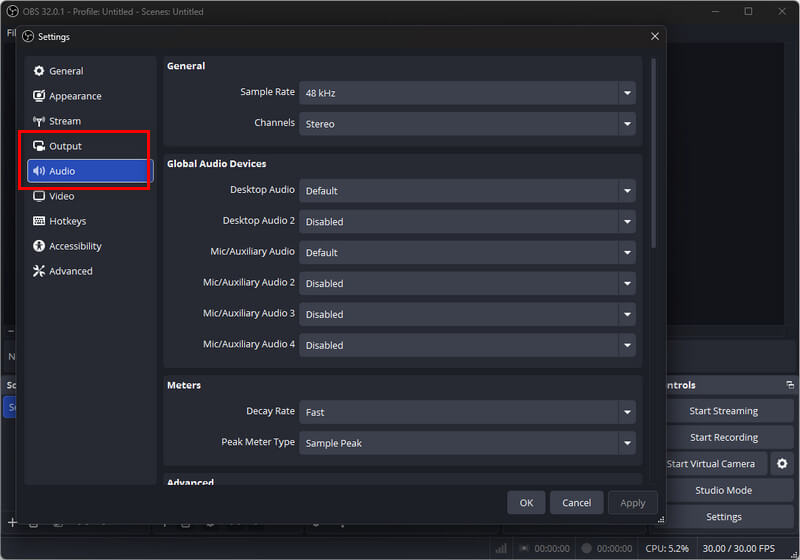Toggle Studio Mode in Controls dock
Screen dimensions: 800x560
point(729,490)
